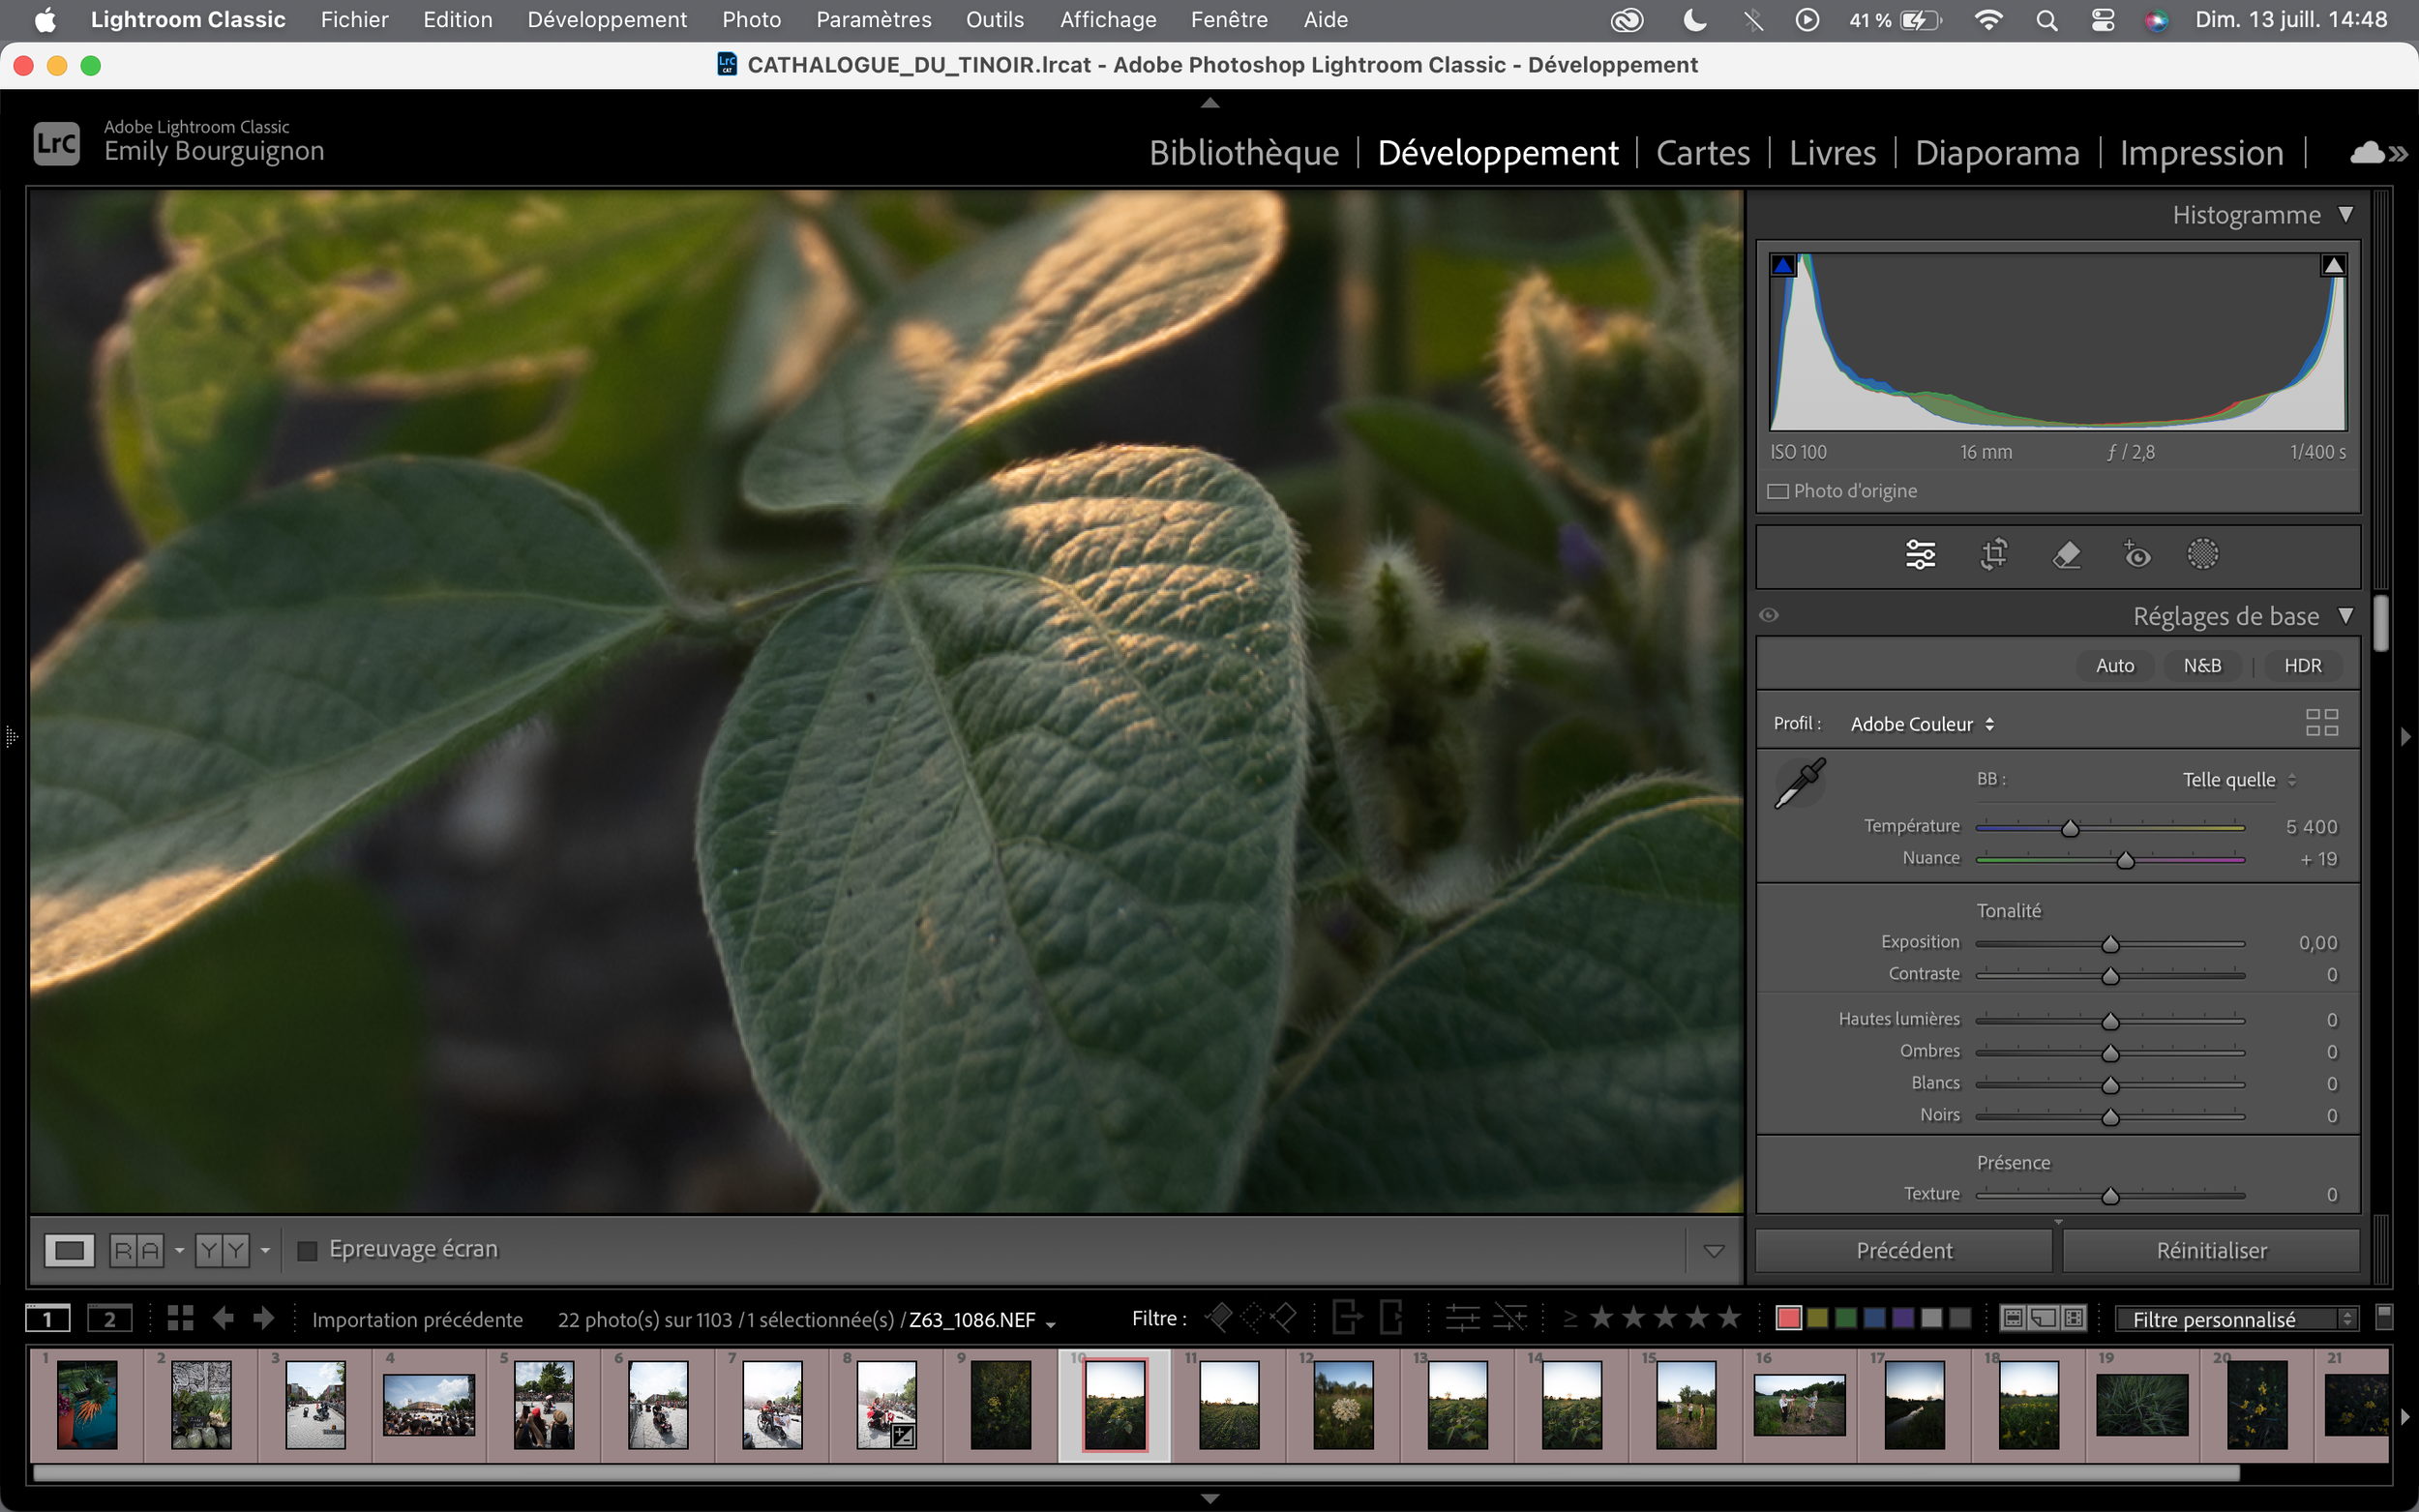The width and height of the screenshot is (2419, 1512).
Task: Switch to grid view icon in filmstrip bar
Action: coord(180,1318)
